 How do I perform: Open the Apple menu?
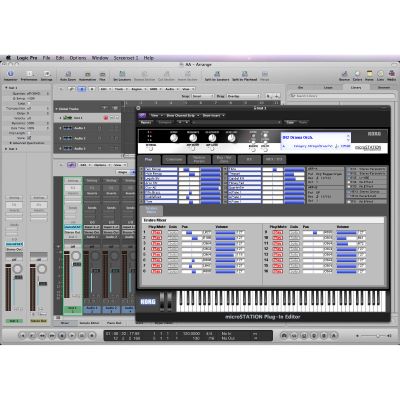pos(8,58)
